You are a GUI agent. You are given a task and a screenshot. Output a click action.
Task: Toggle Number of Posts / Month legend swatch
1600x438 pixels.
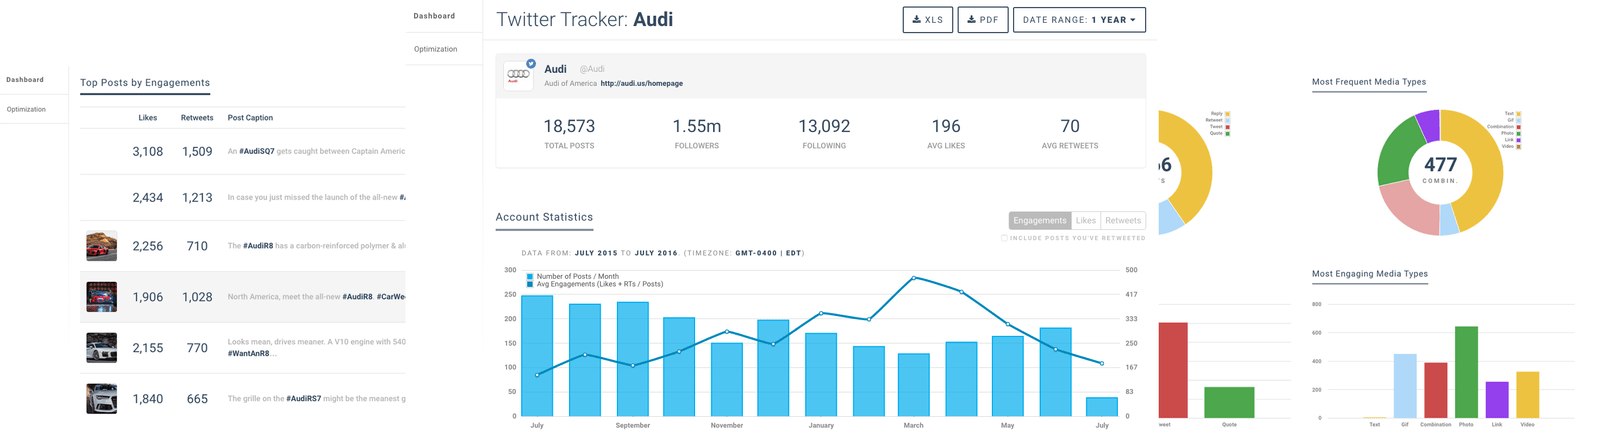(x=530, y=277)
